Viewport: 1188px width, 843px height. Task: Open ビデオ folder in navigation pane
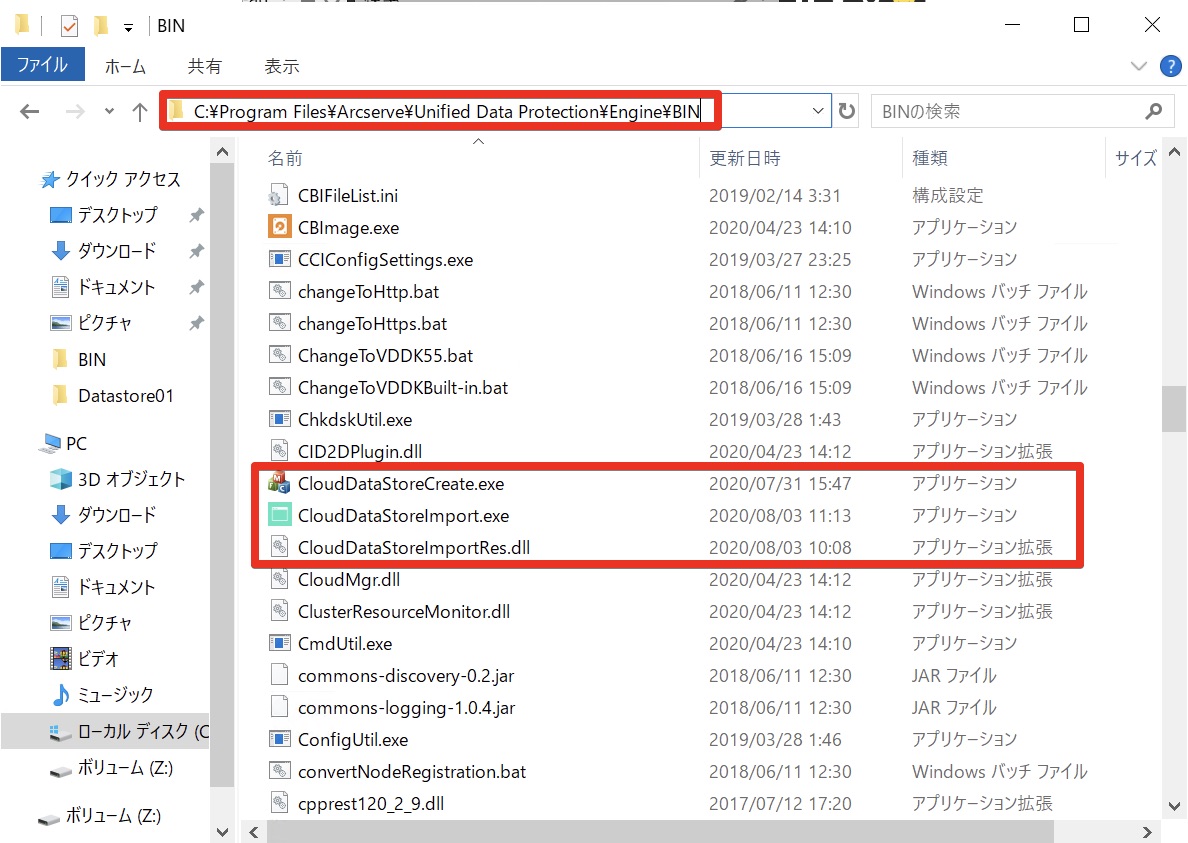click(84, 659)
